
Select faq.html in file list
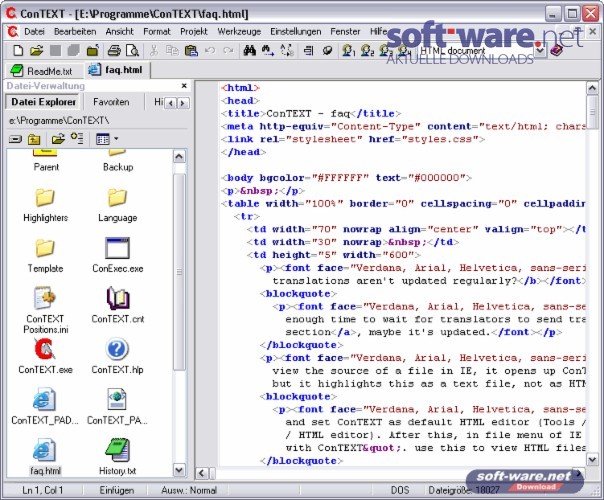(45, 457)
